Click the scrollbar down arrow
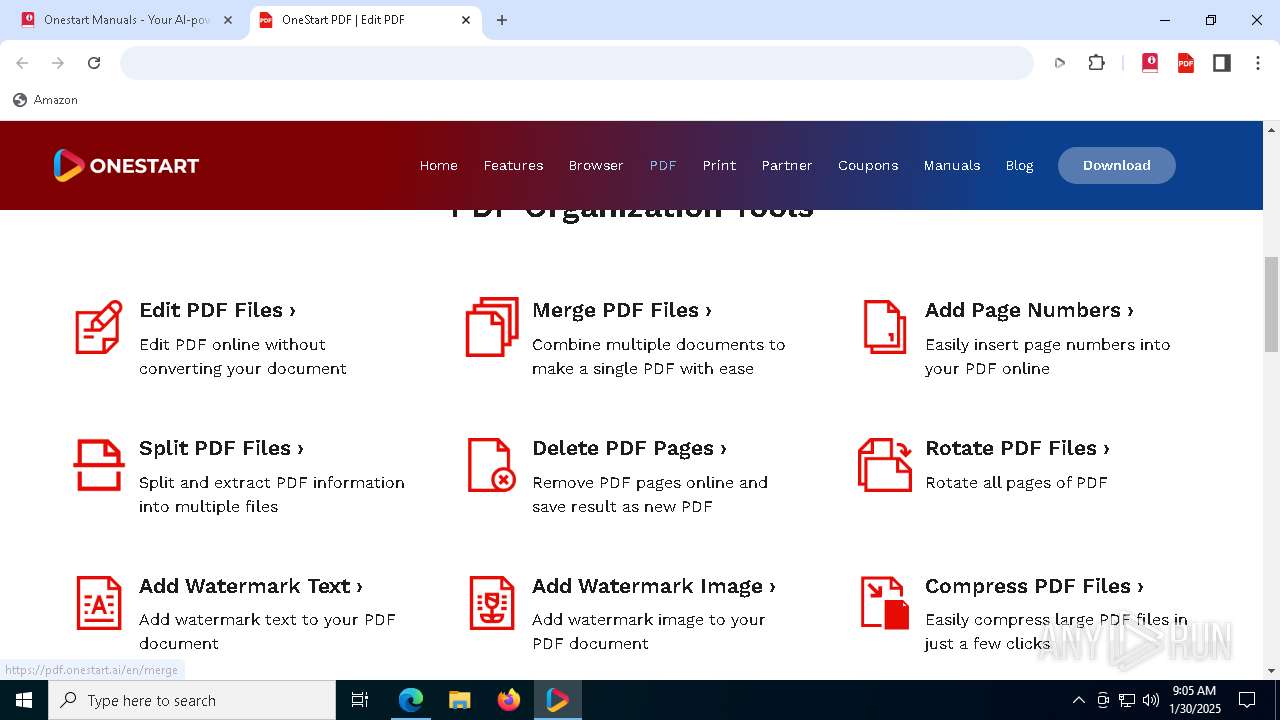1280x720 pixels. [x=1271, y=671]
